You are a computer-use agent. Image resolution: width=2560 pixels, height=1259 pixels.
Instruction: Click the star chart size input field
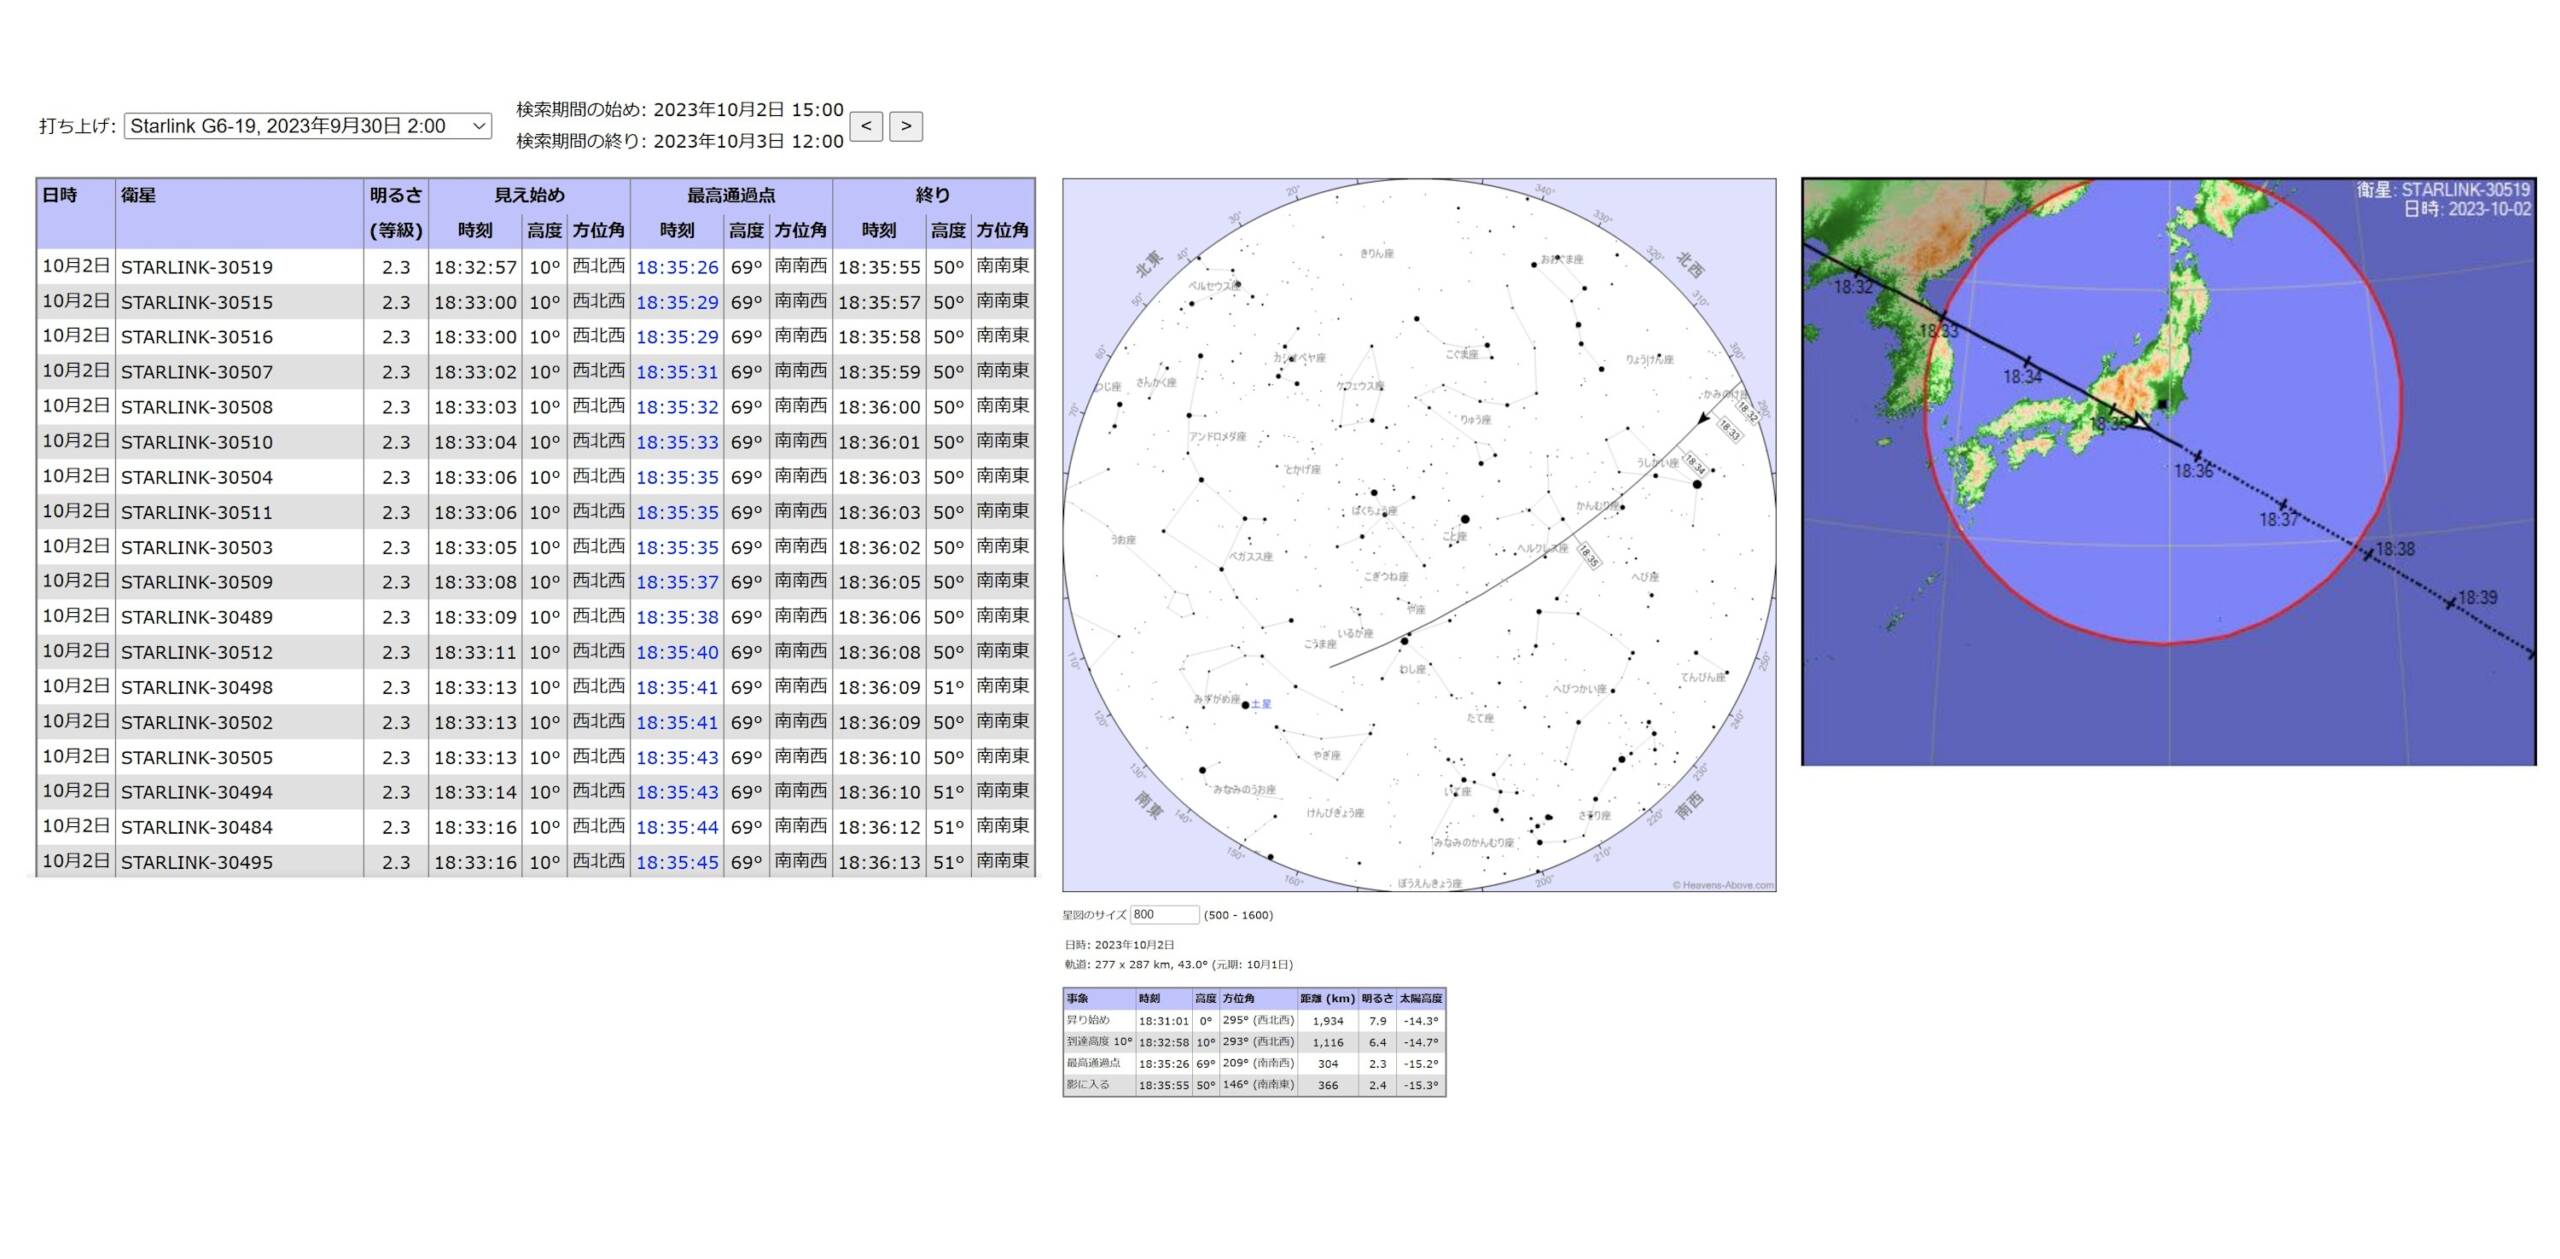click(x=1164, y=914)
